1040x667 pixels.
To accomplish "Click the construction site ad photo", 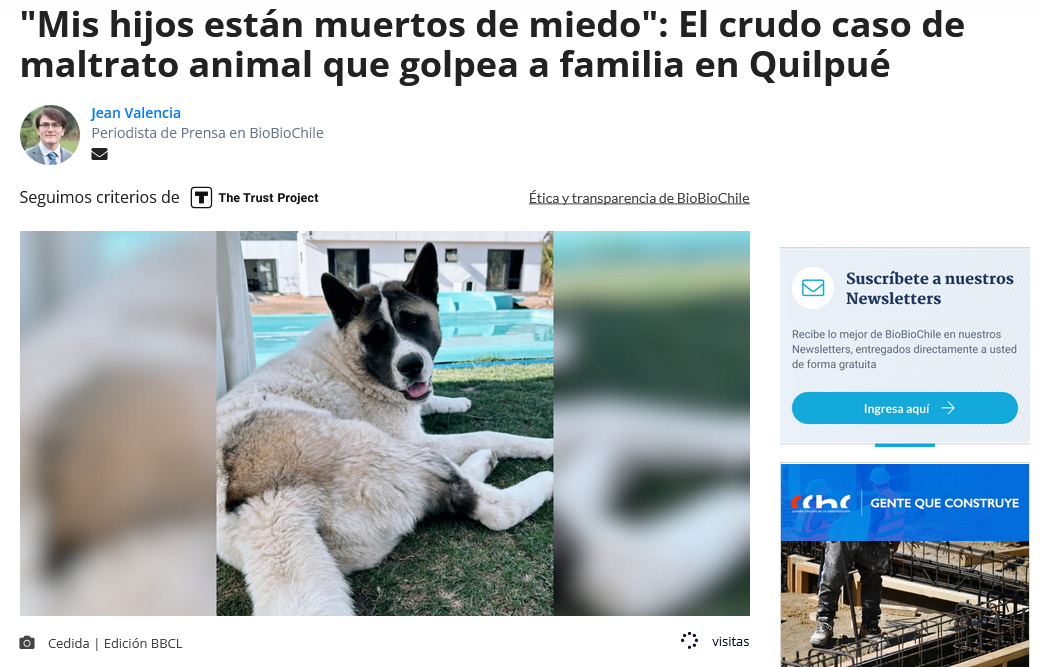I will [x=905, y=604].
